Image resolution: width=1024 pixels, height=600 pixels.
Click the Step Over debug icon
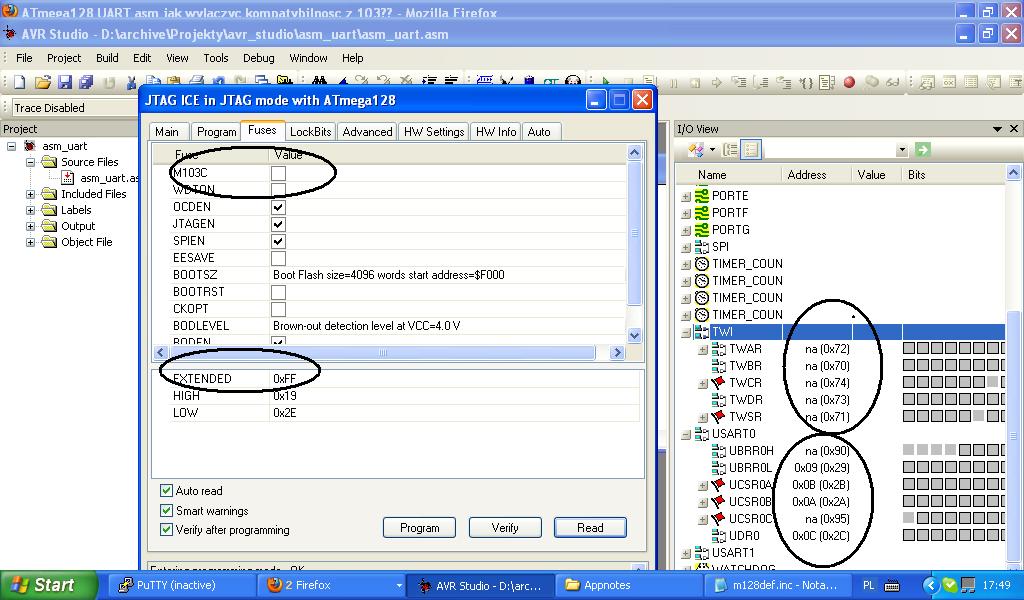click(x=761, y=82)
